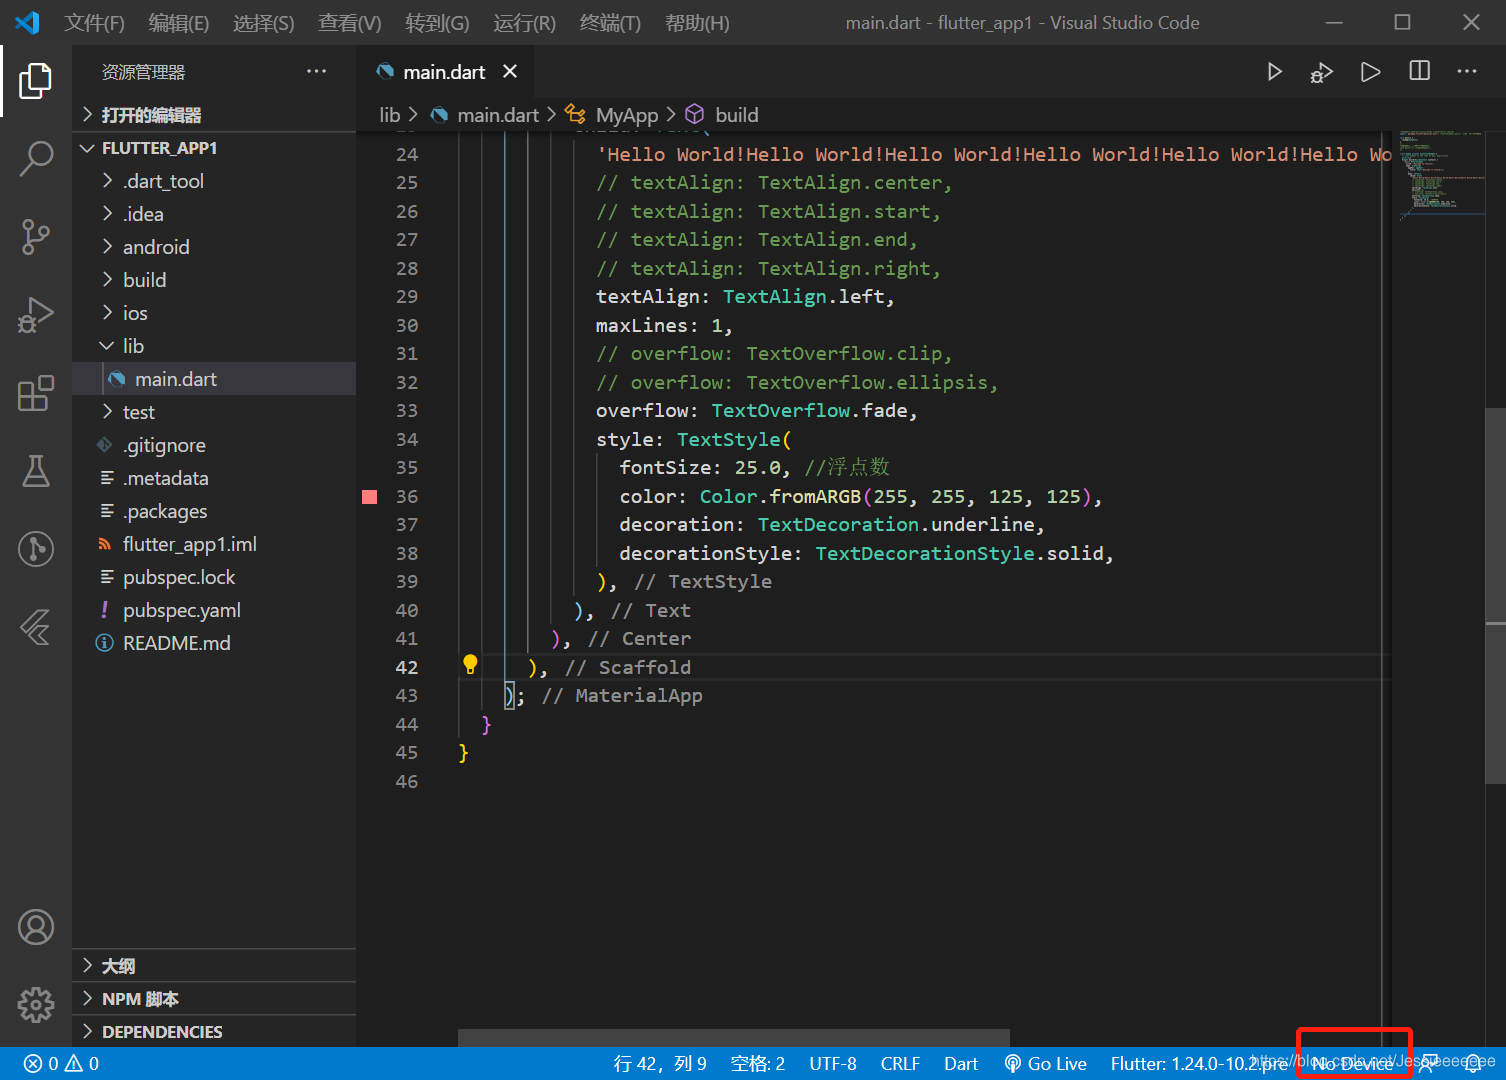1506x1080 pixels.
Task: Open the Run and Debug view
Action: 35,315
